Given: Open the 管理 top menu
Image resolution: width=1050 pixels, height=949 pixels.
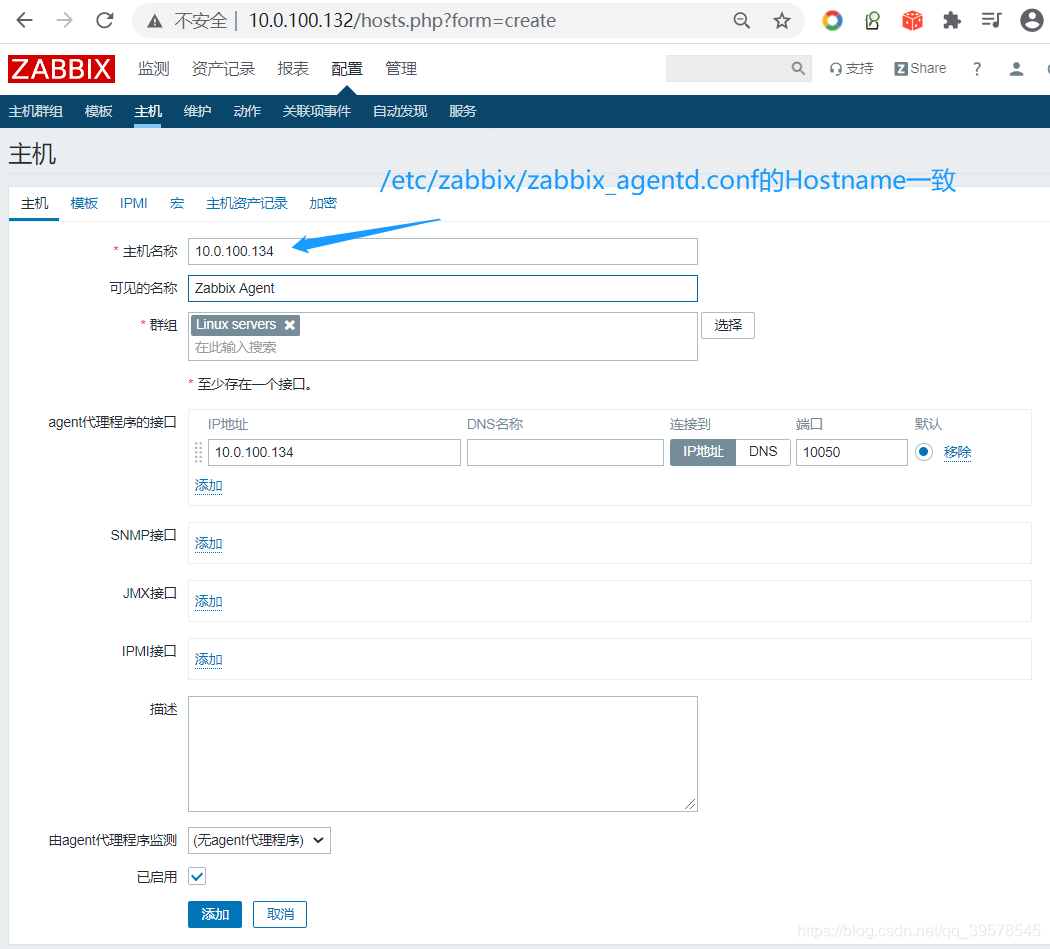Looking at the screenshot, I should pos(400,69).
